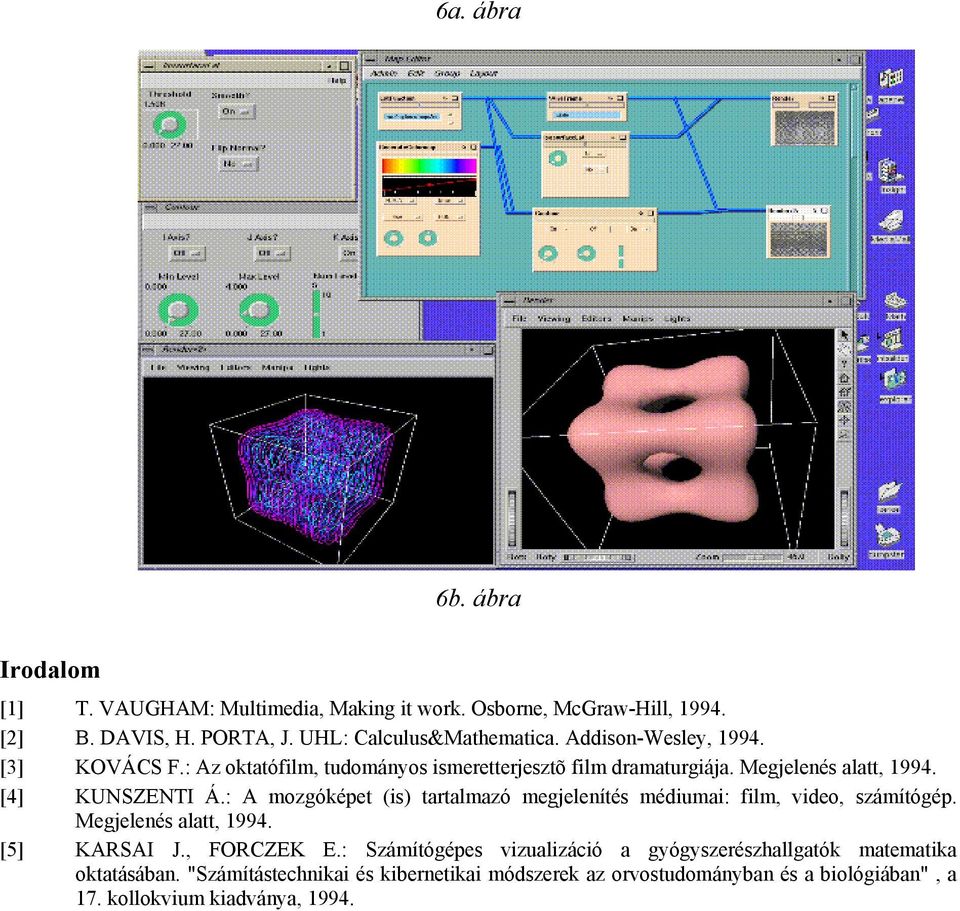Image resolution: width=960 pixels, height=911 pixels.
Task: Click the Home view icon in Render toolbar
Action: pos(844,378)
